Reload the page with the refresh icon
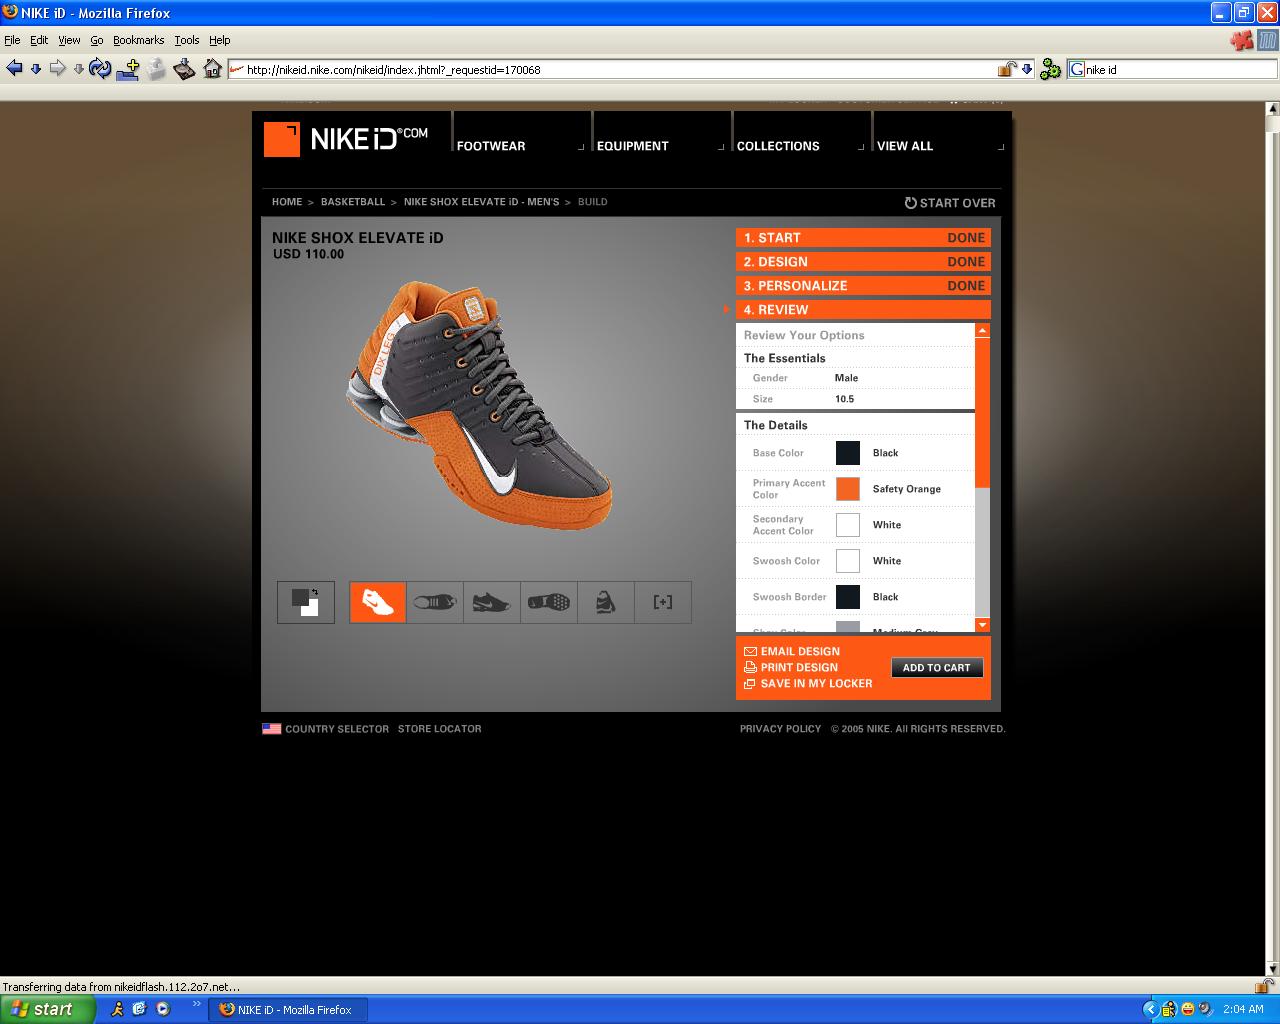The image size is (1280, 1024). [x=100, y=69]
